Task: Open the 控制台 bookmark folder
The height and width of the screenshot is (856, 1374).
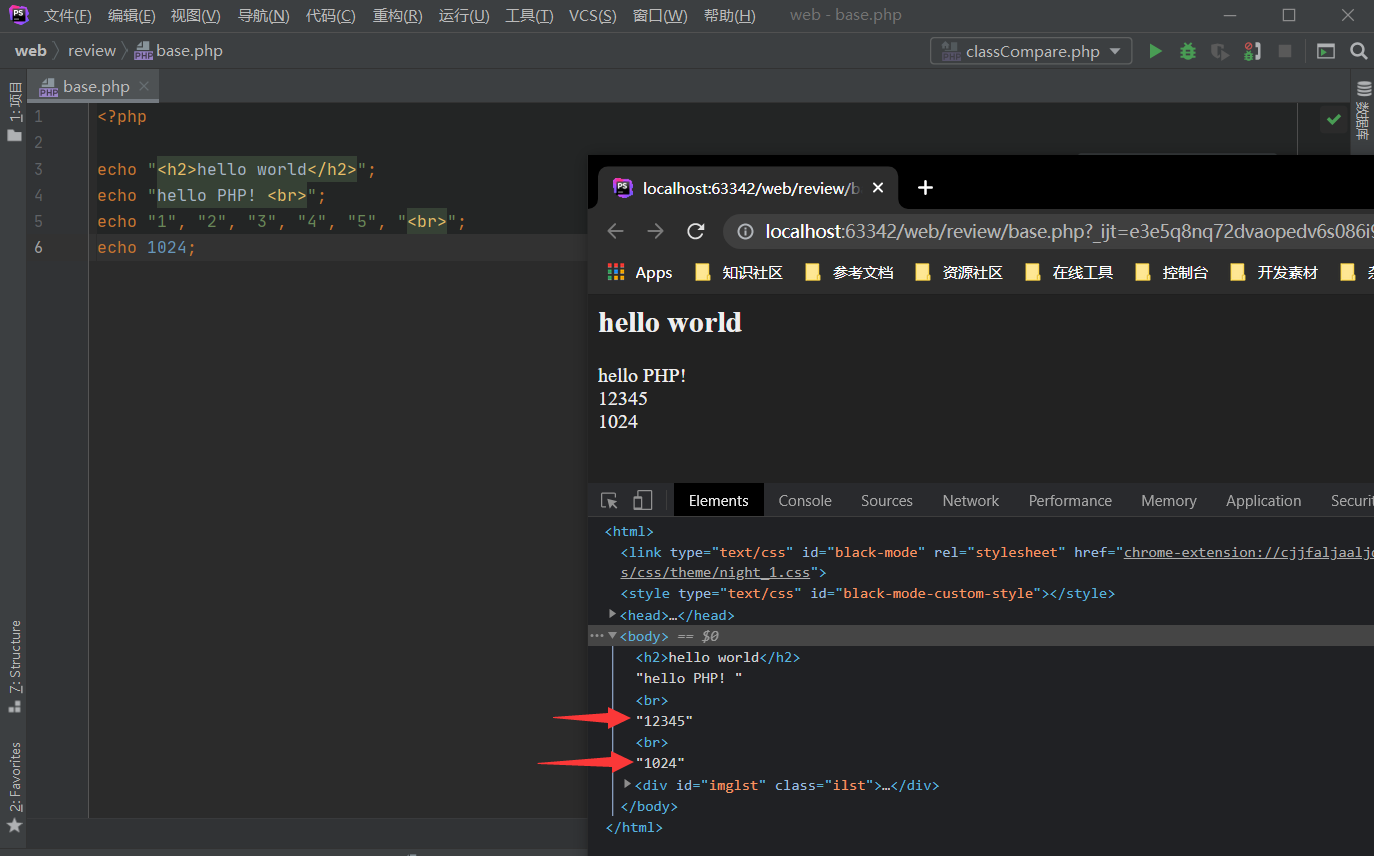Action: (x=1171, y=273)
